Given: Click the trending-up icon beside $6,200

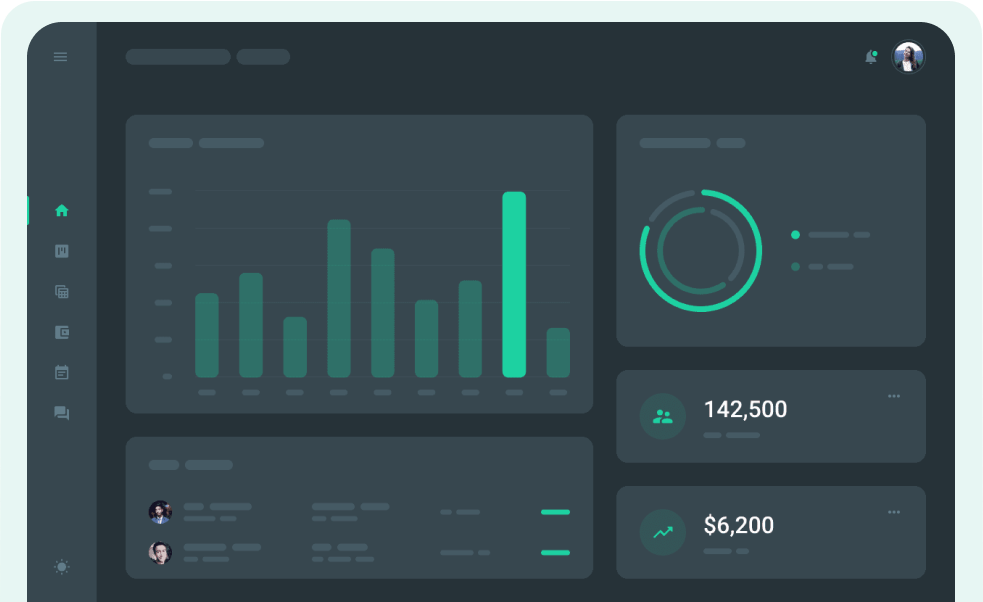Looking at the screenshot, I should (662, 533).
